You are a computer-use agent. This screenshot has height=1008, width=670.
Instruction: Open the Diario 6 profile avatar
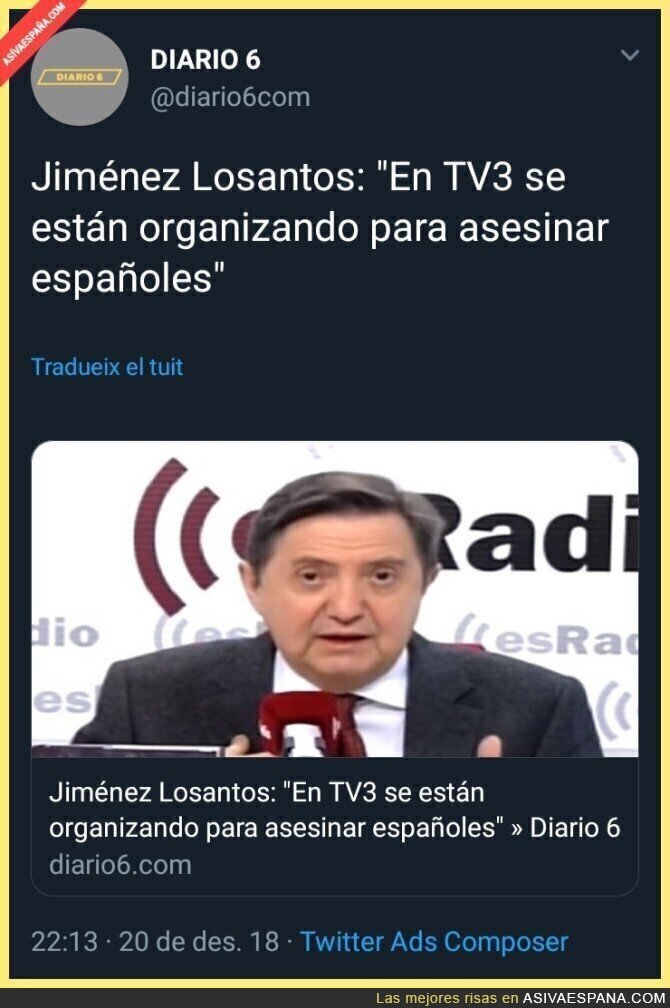[80, 77]
